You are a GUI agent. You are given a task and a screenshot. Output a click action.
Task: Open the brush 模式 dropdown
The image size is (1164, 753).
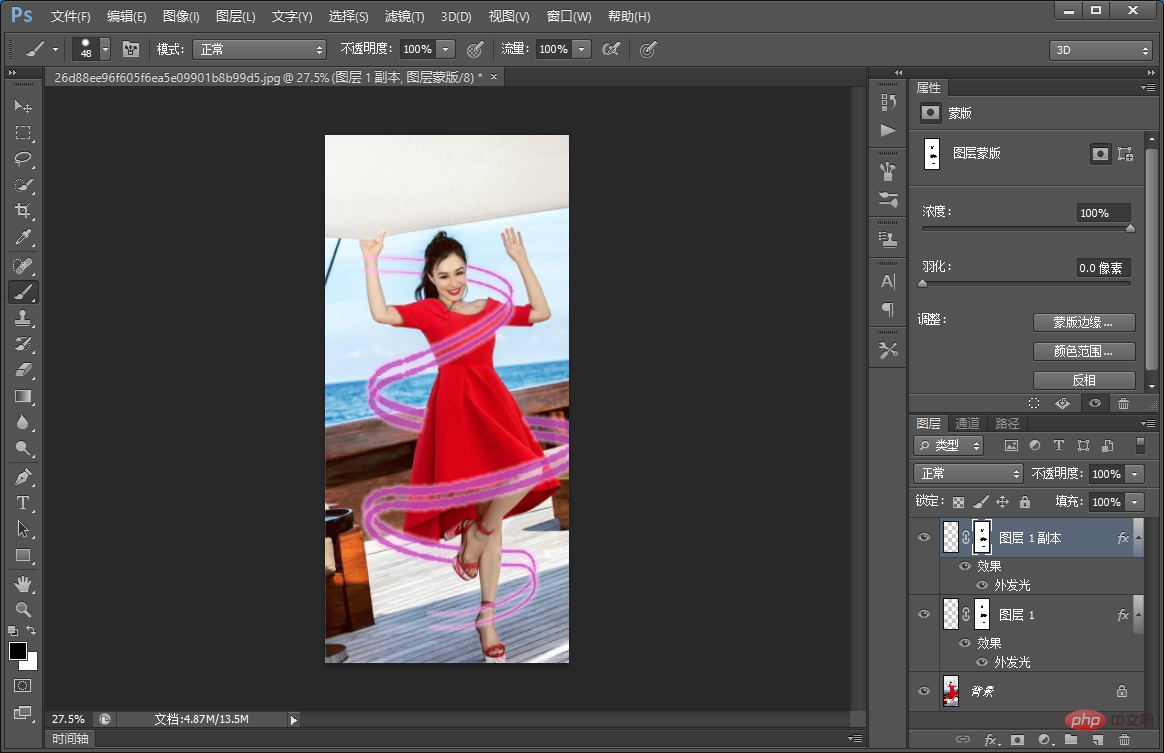click(x=259, y=49)
